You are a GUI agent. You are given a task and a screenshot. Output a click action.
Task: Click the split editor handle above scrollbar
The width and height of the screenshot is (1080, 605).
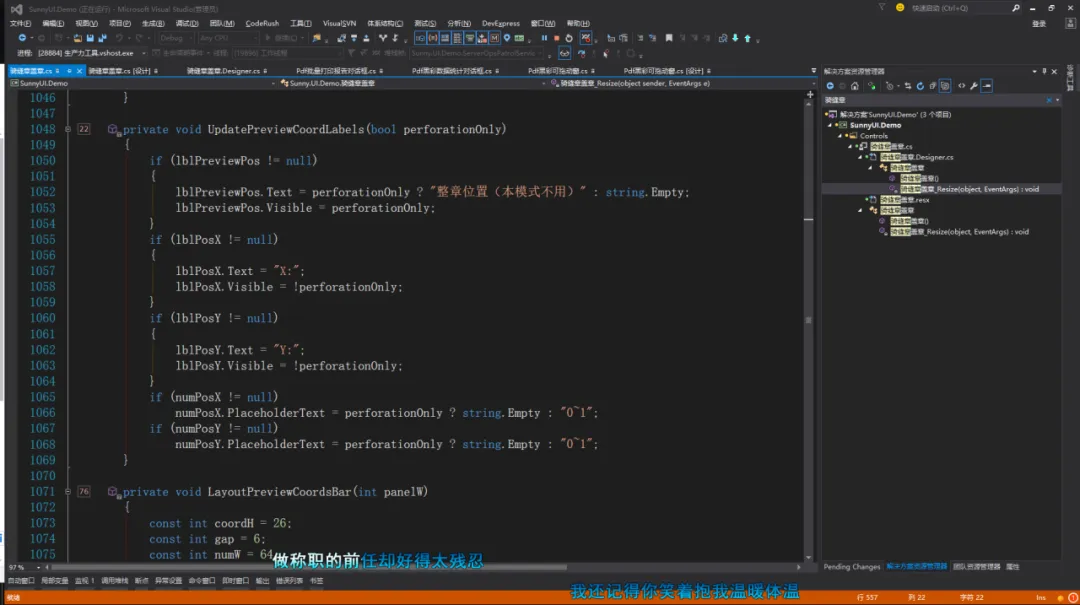tap(810, 94)
